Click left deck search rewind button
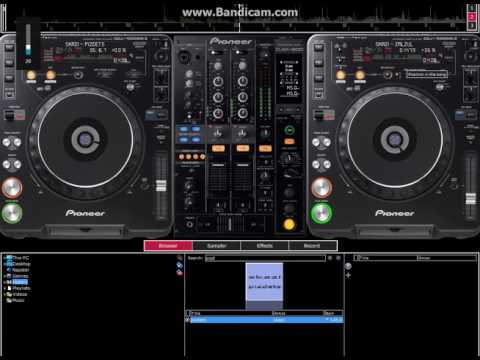Viewport: 480px width, 360px height. point(7,164)
